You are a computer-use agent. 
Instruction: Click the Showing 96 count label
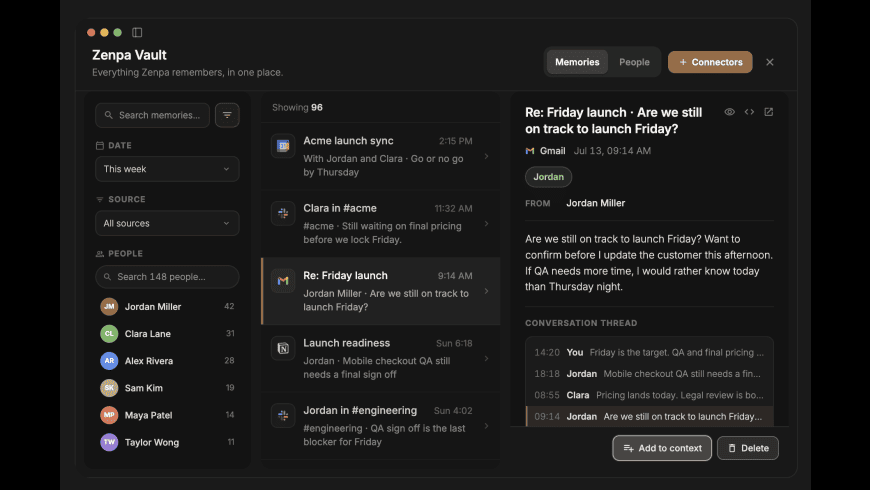pyautogui.click(x=297, y=108)
